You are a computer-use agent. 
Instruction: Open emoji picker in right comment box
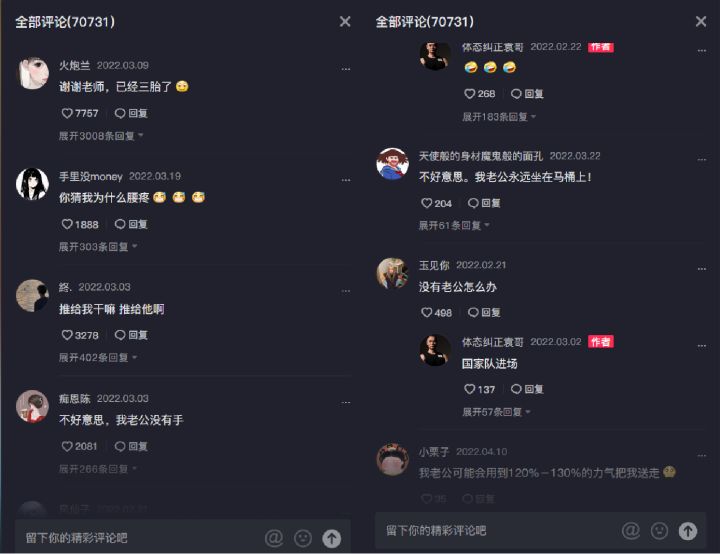[659, 531]
